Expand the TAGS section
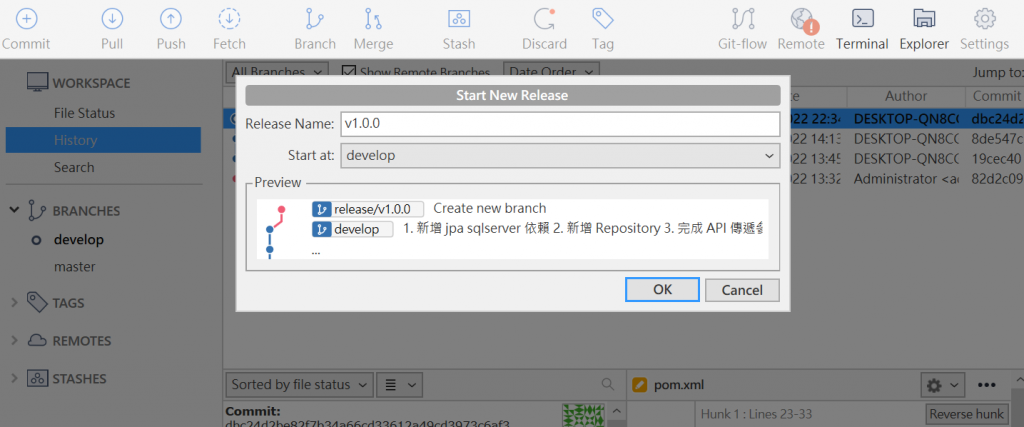Viewport: 1024px width, 427px height. (14, 303)
